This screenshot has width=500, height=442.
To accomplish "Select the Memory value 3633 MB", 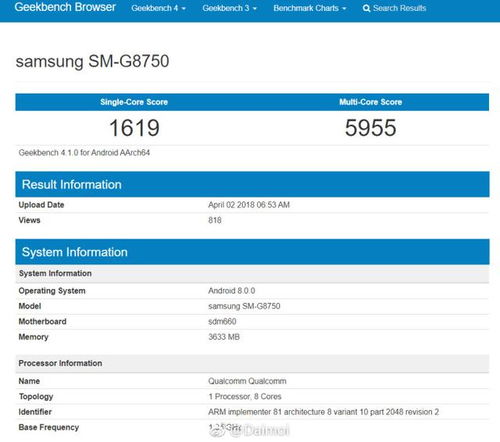I will [224, 337].
